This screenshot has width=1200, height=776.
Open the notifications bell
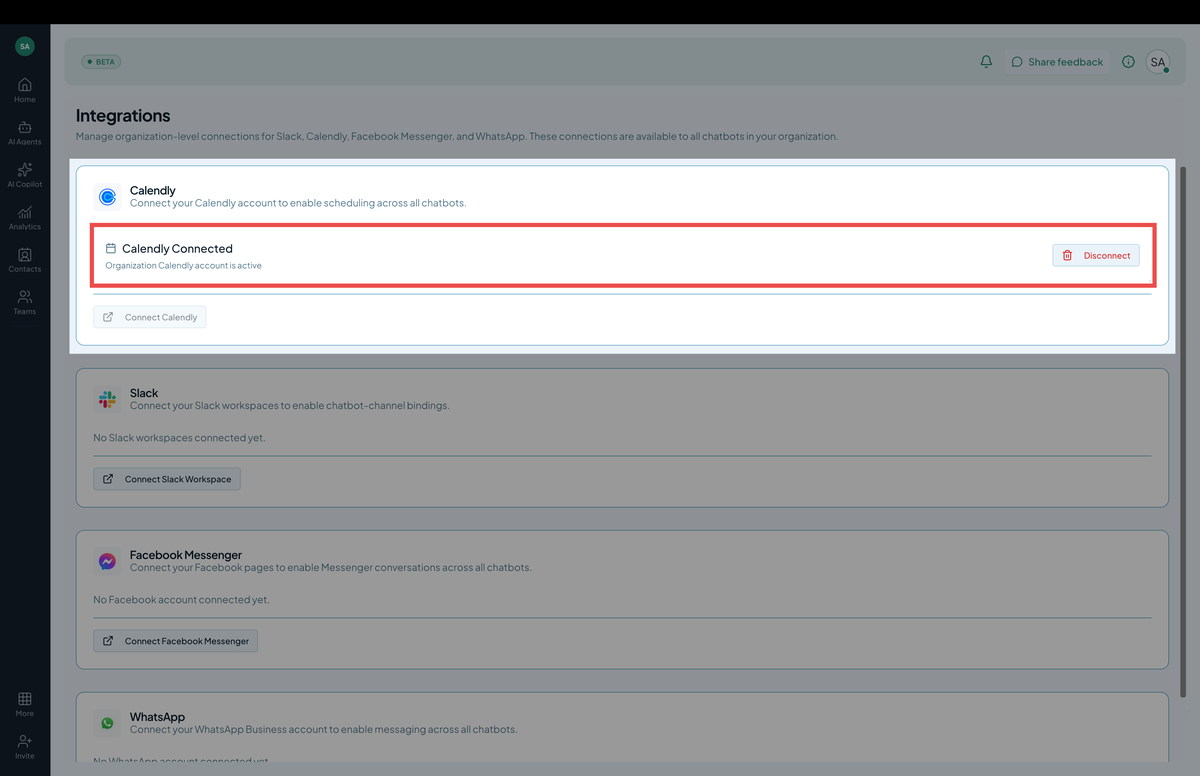(986, 62)
